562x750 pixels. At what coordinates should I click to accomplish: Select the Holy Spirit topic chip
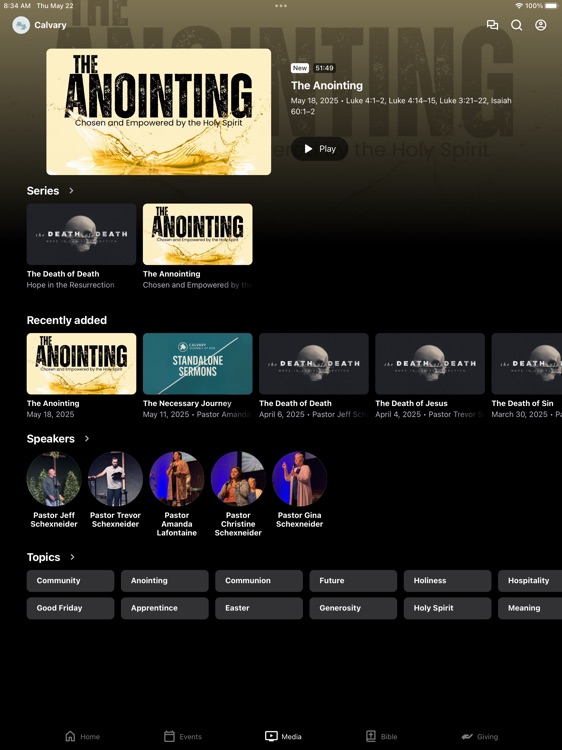click(447, 608)
